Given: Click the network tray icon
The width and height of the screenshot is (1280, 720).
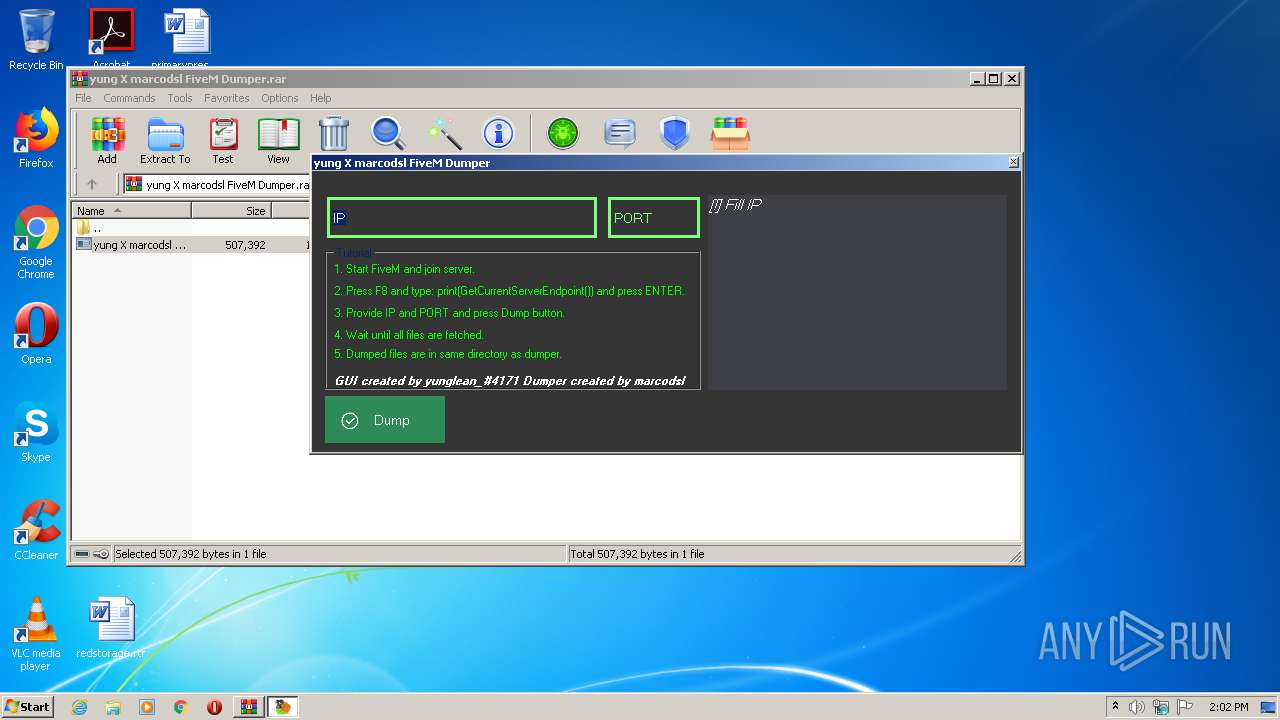Looking at the screenshot, I should pos(1161,707).
